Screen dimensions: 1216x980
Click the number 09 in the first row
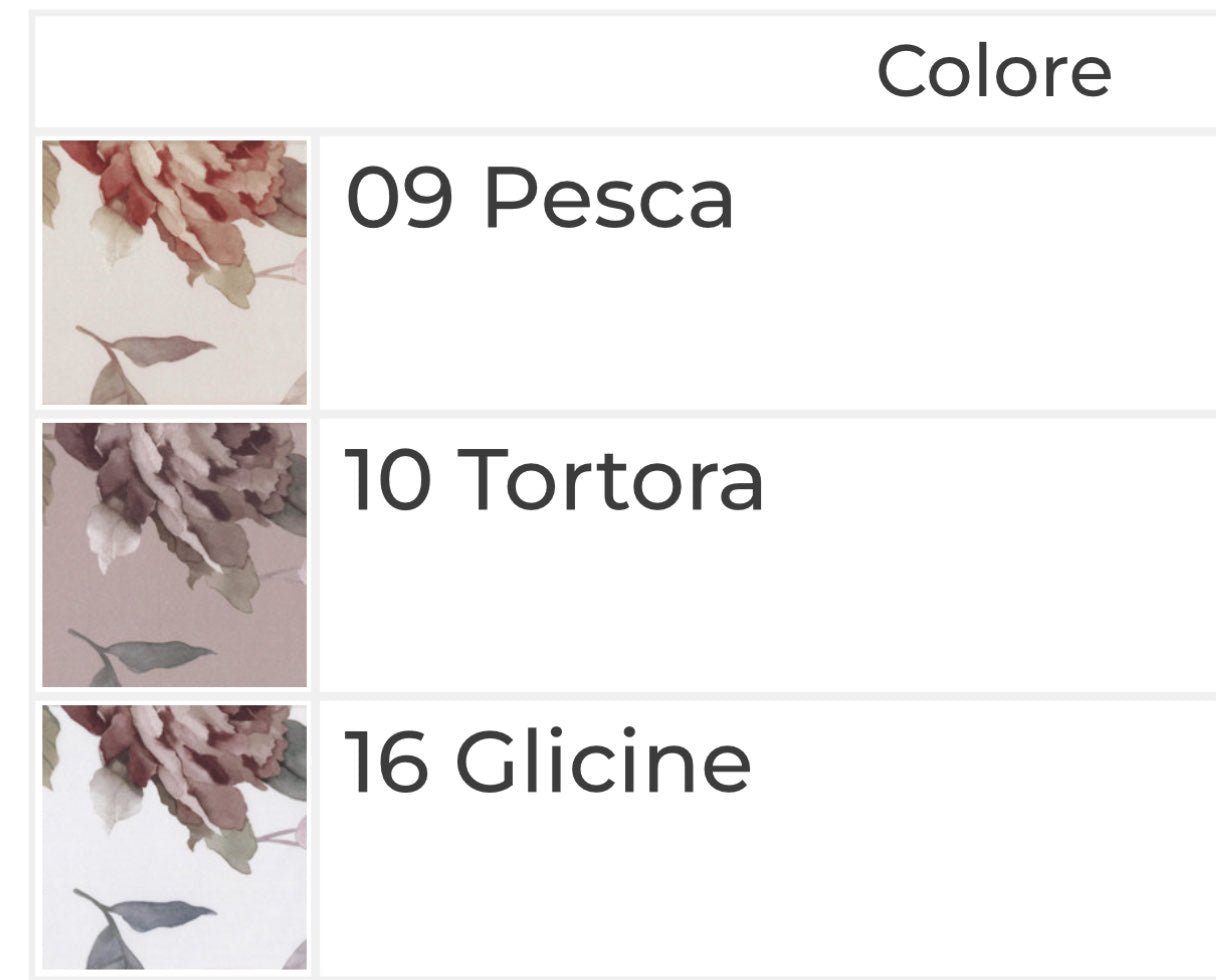tap(400, 198)
